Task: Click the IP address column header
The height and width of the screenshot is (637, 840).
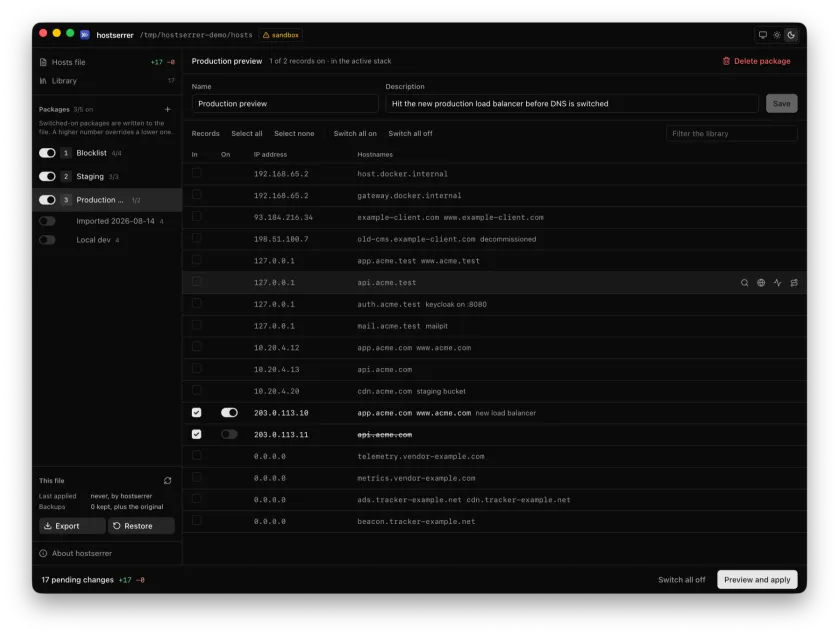Action: pos(270,154)
